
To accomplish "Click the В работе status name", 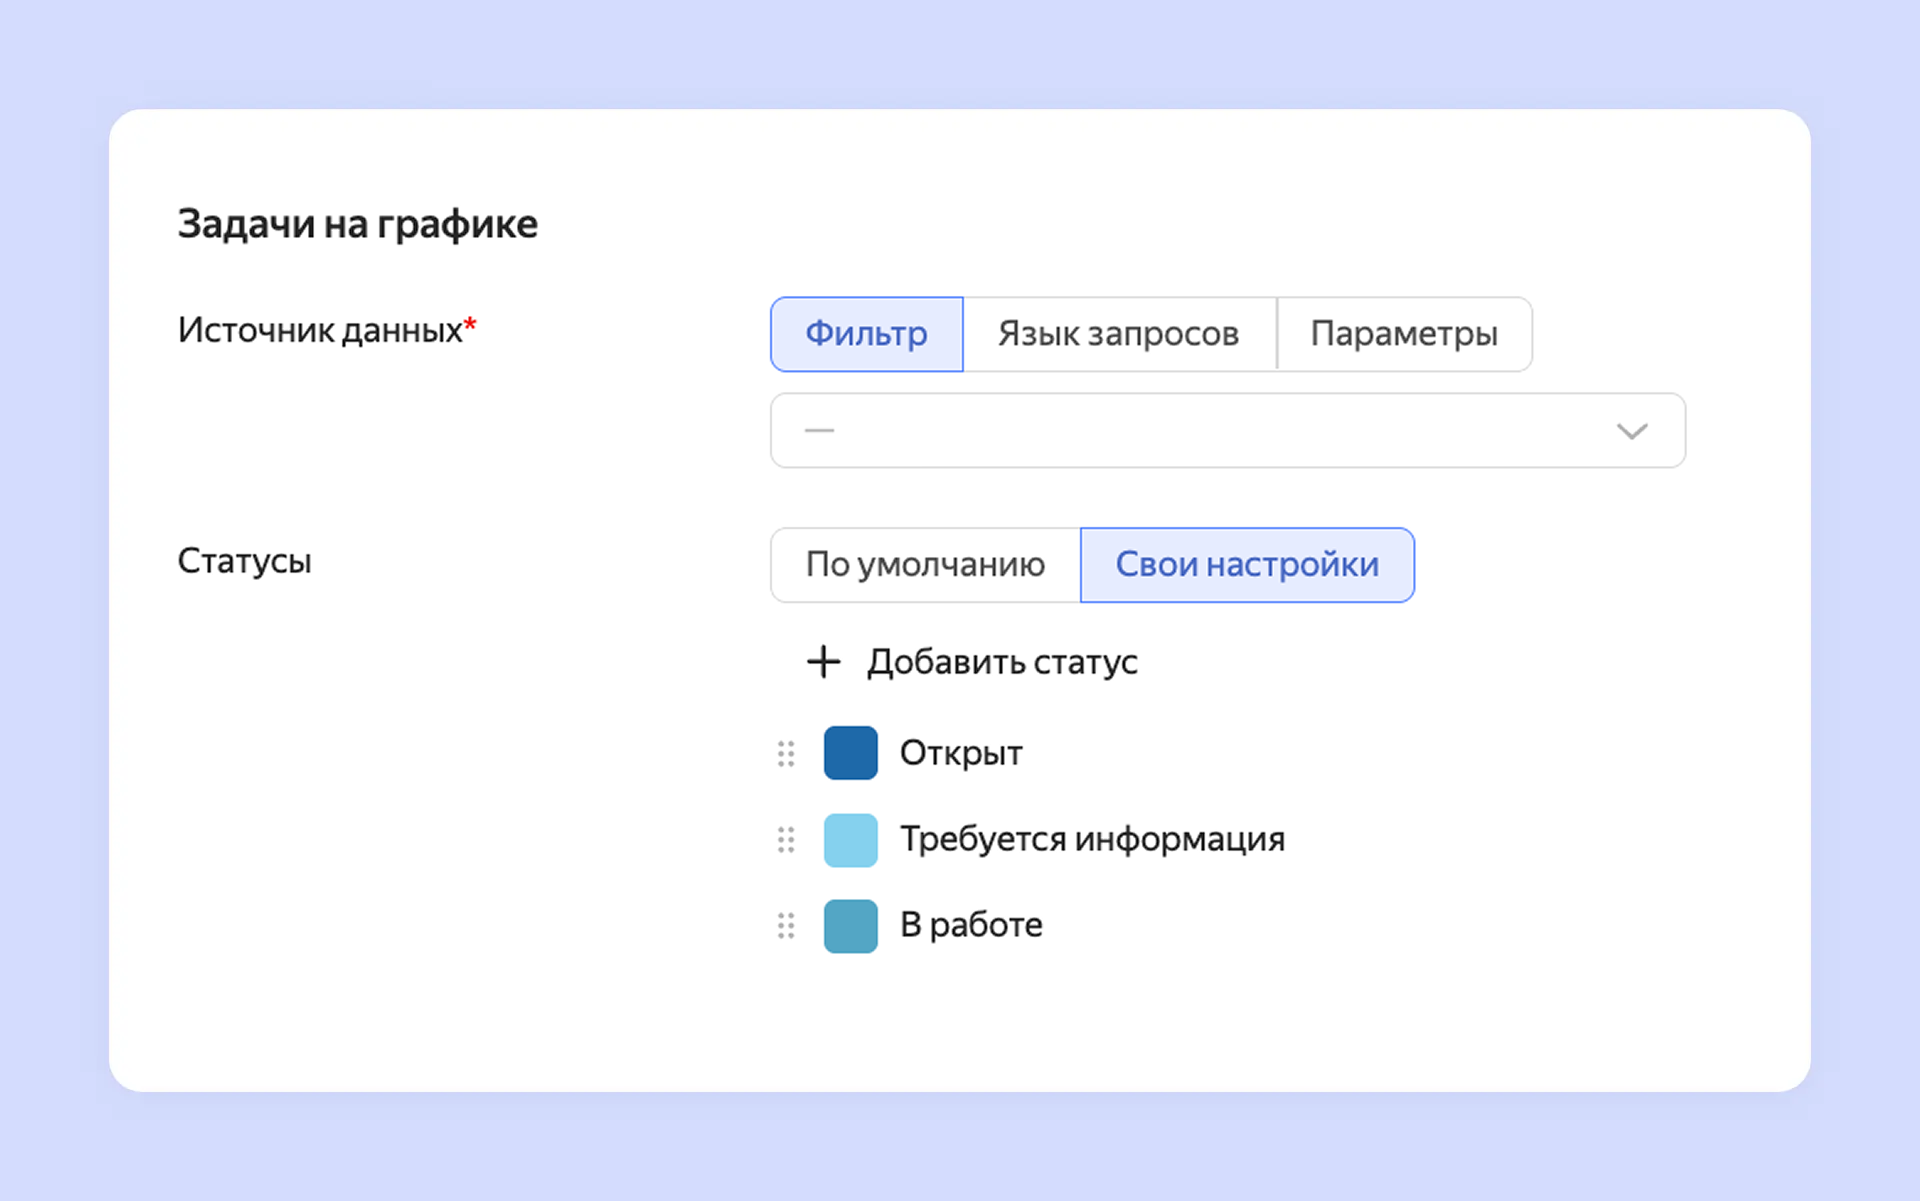I will pyautogui.click(x=970, y=925).
